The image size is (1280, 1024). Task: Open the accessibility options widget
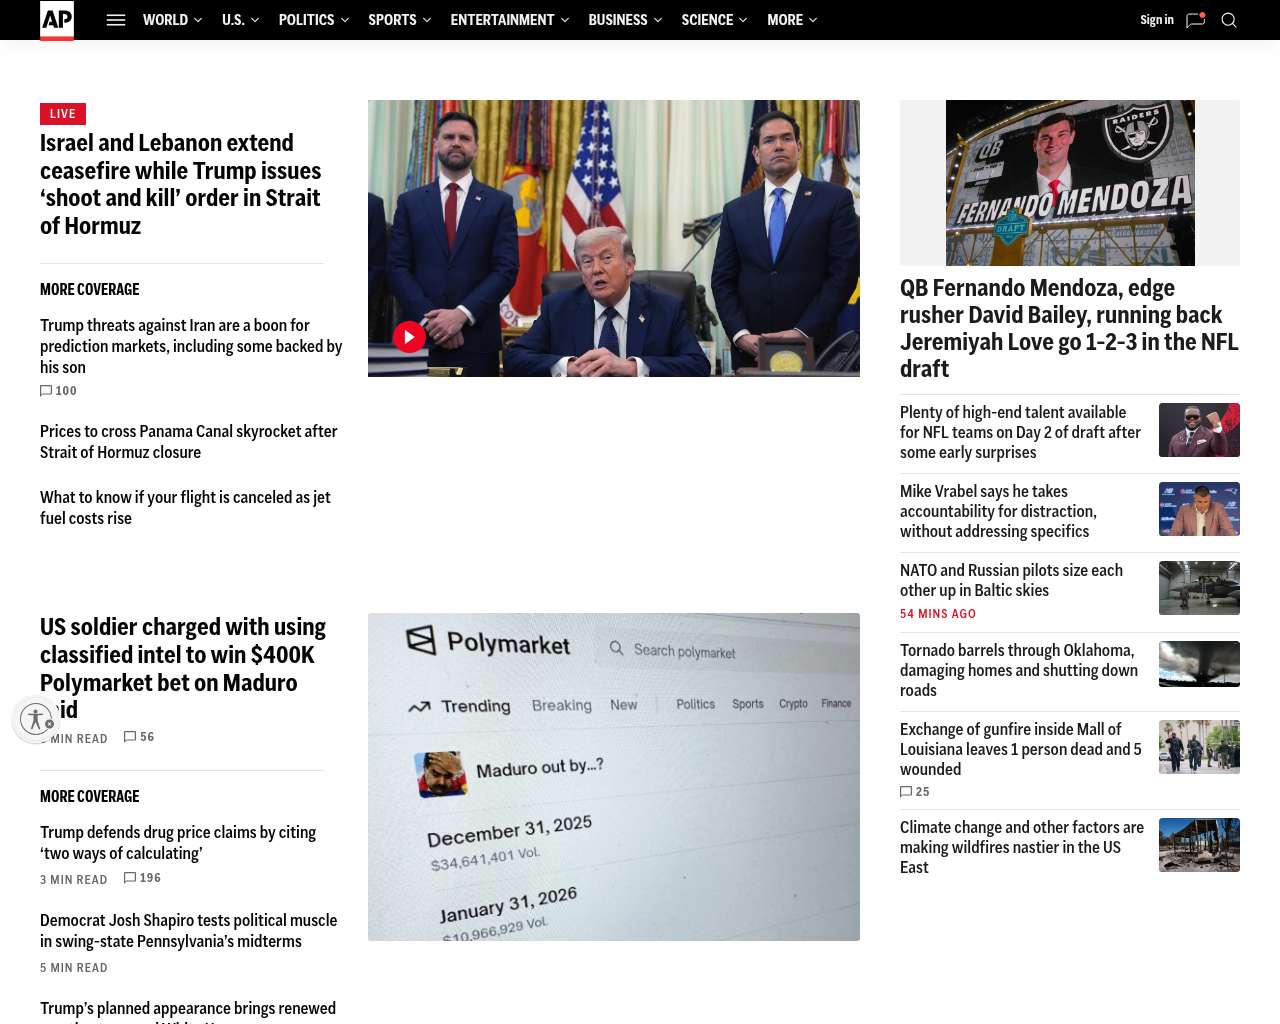(x=37, y=719)
